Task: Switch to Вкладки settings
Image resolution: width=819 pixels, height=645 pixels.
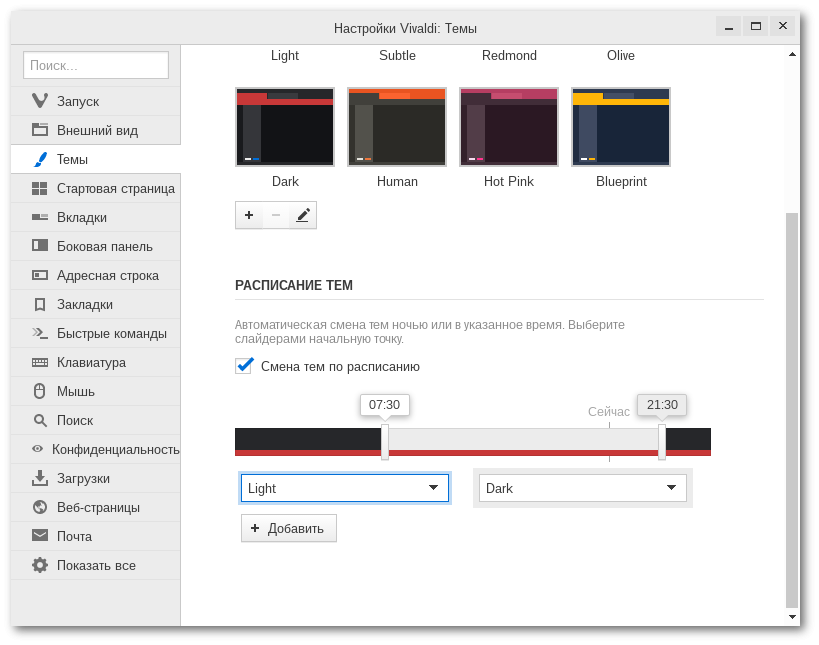Action: 96,217
